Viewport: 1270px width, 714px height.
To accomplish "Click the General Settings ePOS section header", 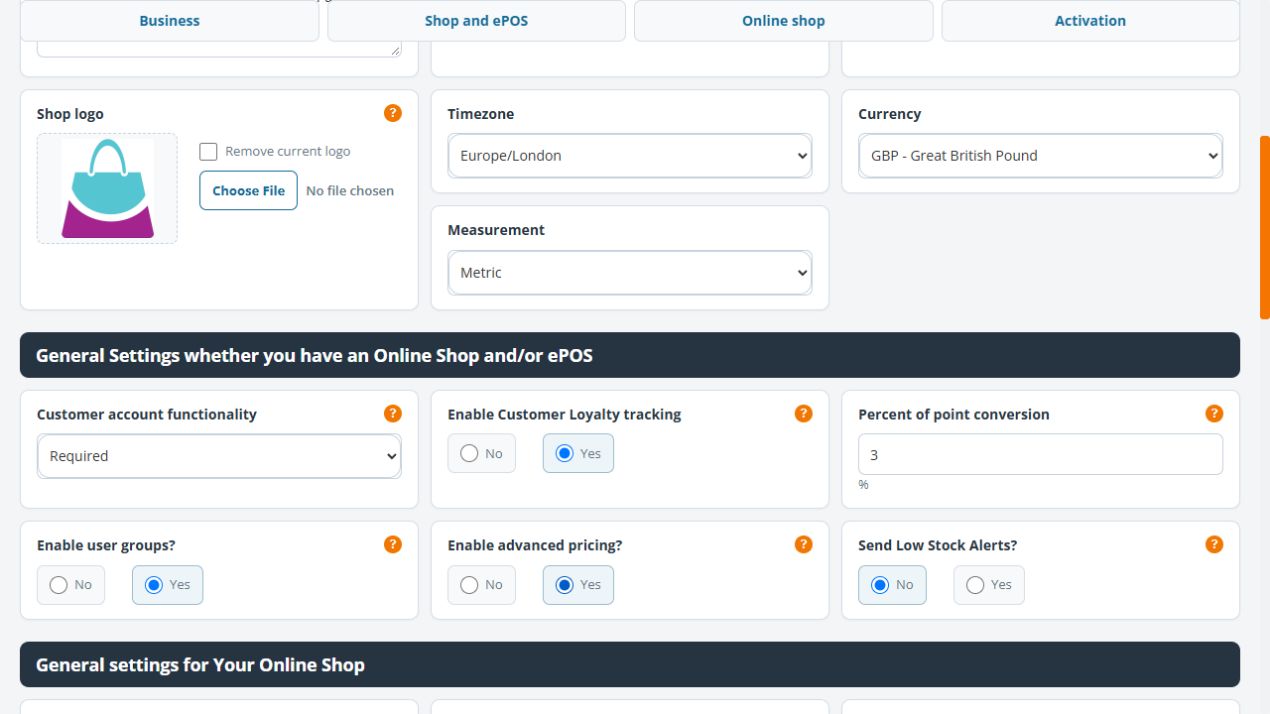I will (630, 355).
